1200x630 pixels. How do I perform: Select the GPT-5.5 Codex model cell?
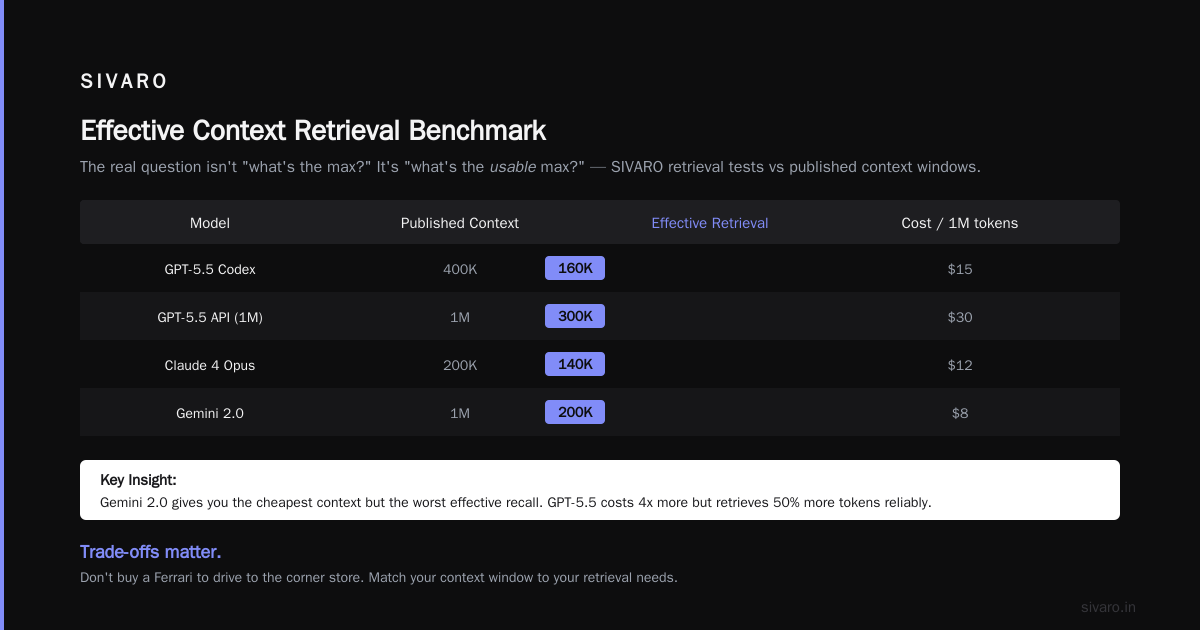tap(210, 269)
